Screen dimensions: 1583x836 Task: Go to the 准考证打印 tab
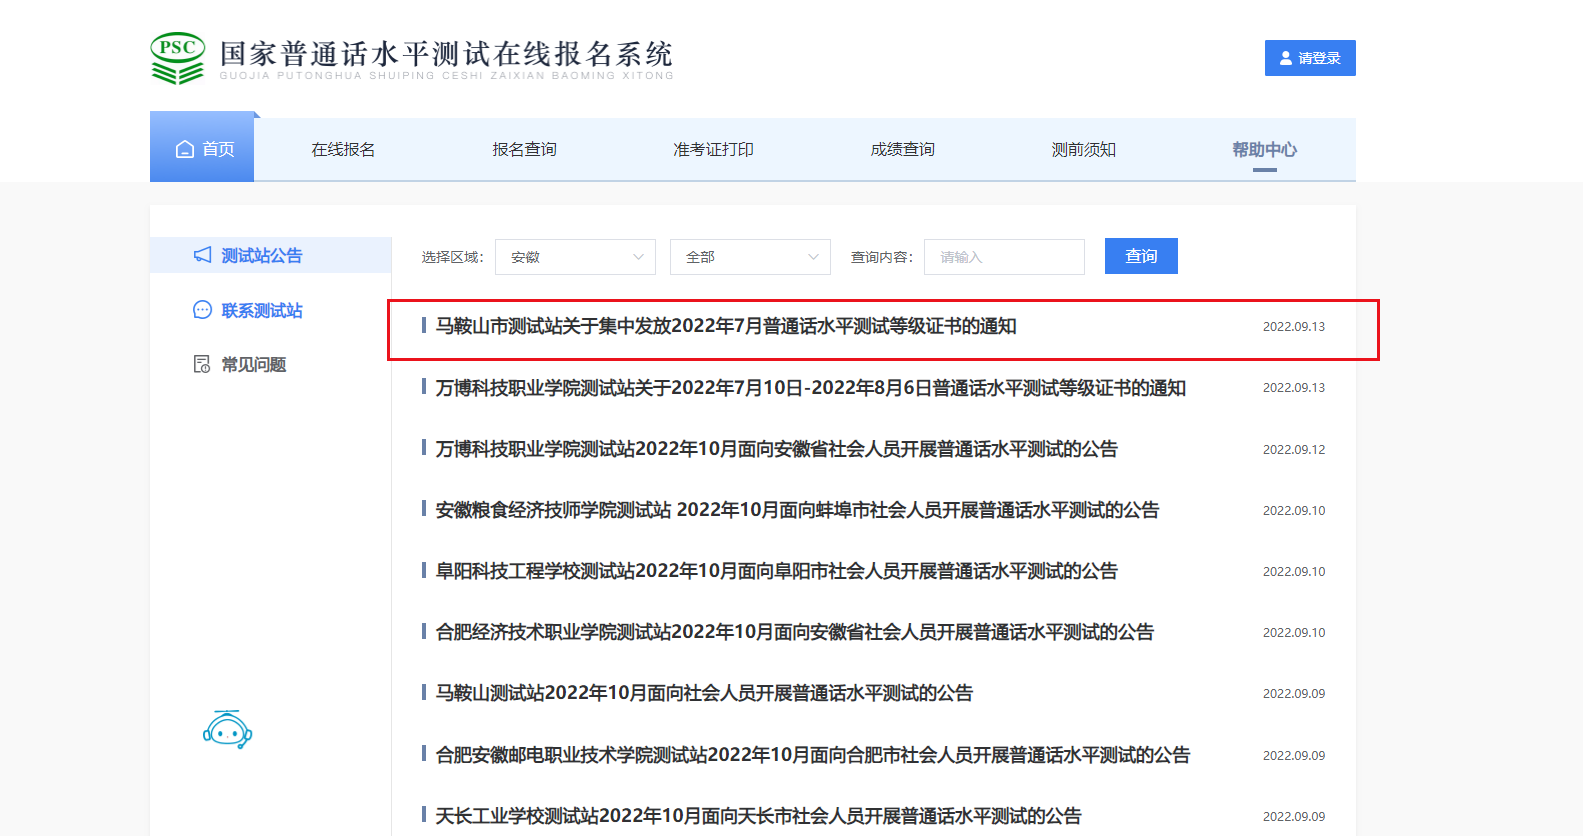pos(713,149)
